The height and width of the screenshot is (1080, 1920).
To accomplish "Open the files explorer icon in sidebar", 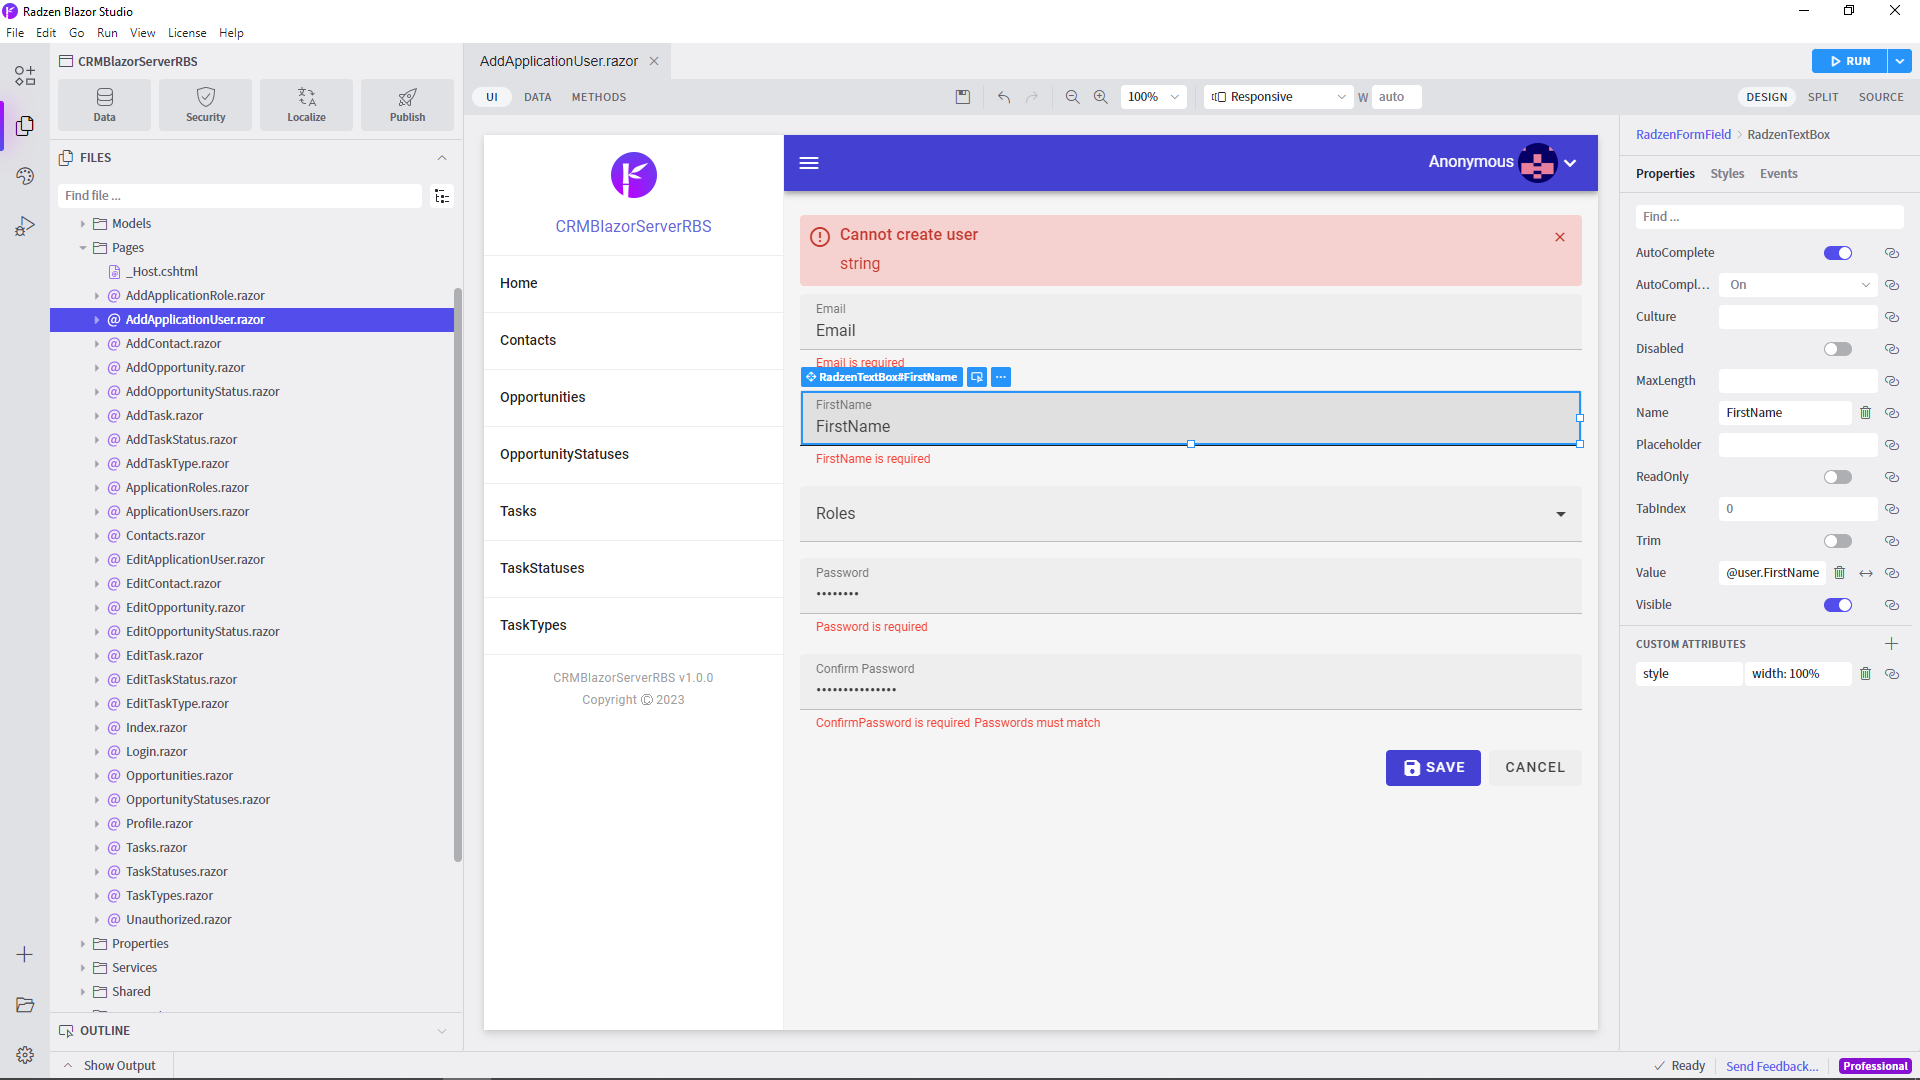I will pyautogui.click(x=25, y=126).
